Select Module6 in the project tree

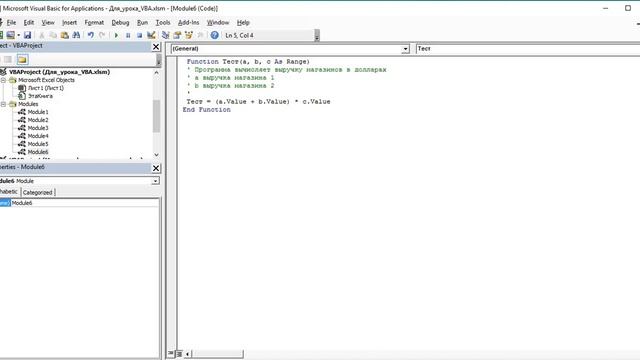38,152
